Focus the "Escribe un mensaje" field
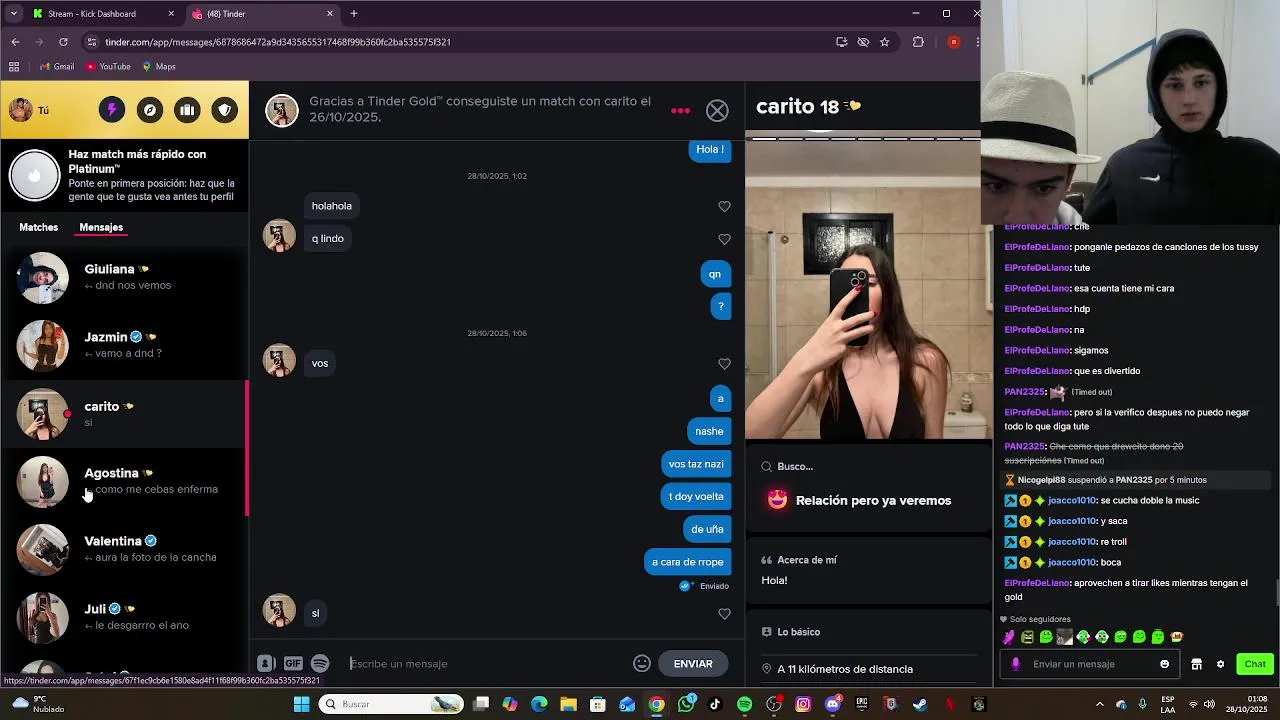Screen dimensions: 1280x720 pos(487,664)
